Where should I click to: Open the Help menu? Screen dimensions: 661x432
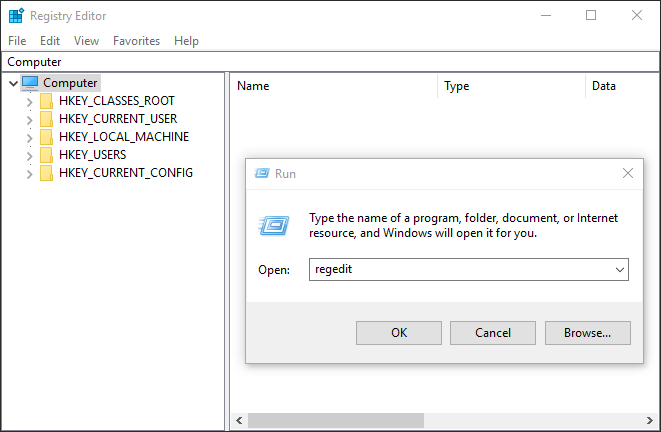point(186,41)
